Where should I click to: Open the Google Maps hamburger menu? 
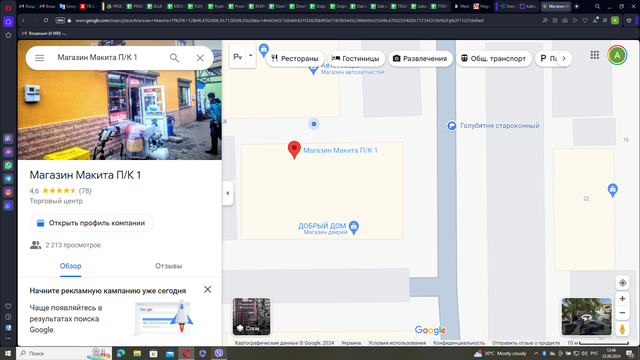(x=40, y=58)
